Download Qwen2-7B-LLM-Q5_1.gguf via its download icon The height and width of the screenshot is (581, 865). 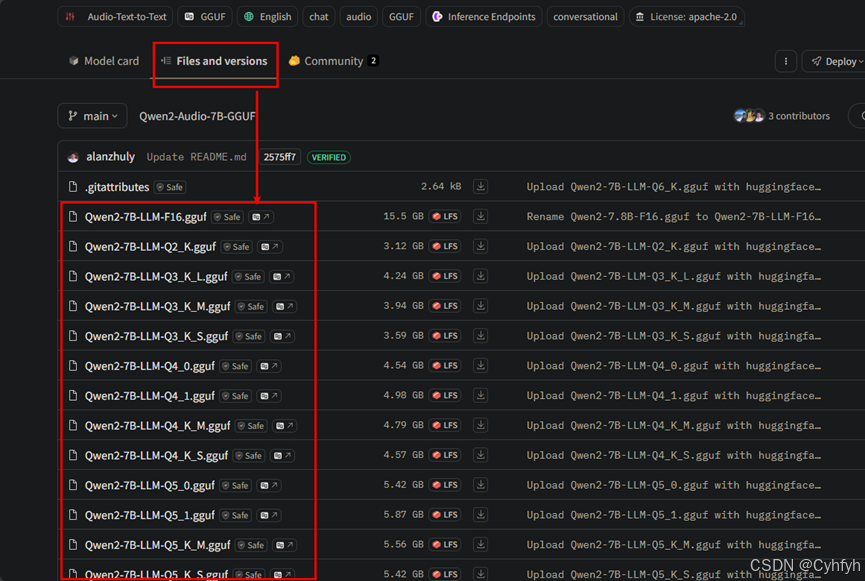(480, 514)
